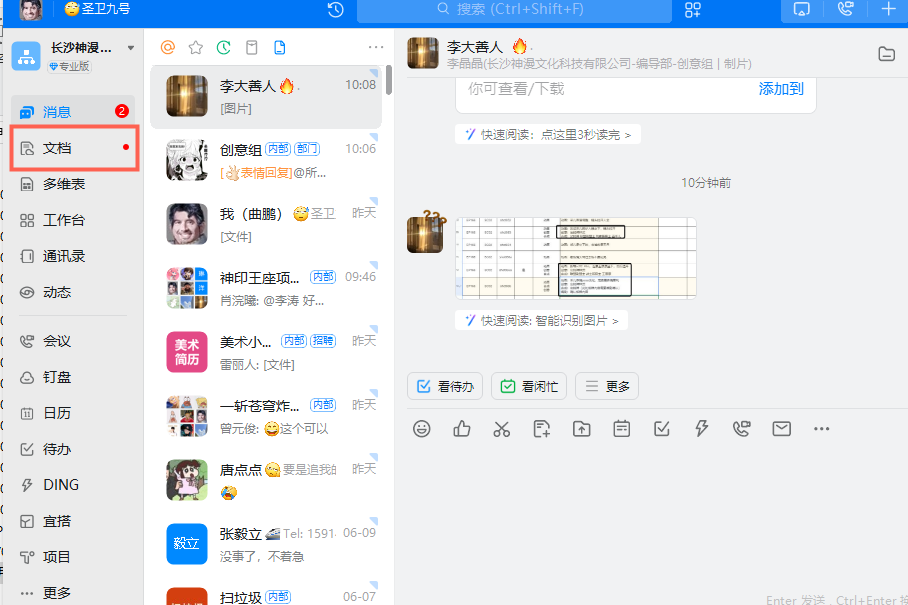The width and height of the screenshot is (908, 605).
Task: Open user avatar in top-left corner
Action: [x=31, y=10]
